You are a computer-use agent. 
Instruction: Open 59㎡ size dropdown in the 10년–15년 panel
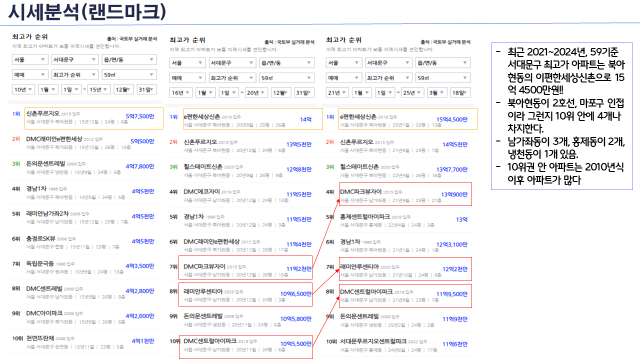point(129,75)
